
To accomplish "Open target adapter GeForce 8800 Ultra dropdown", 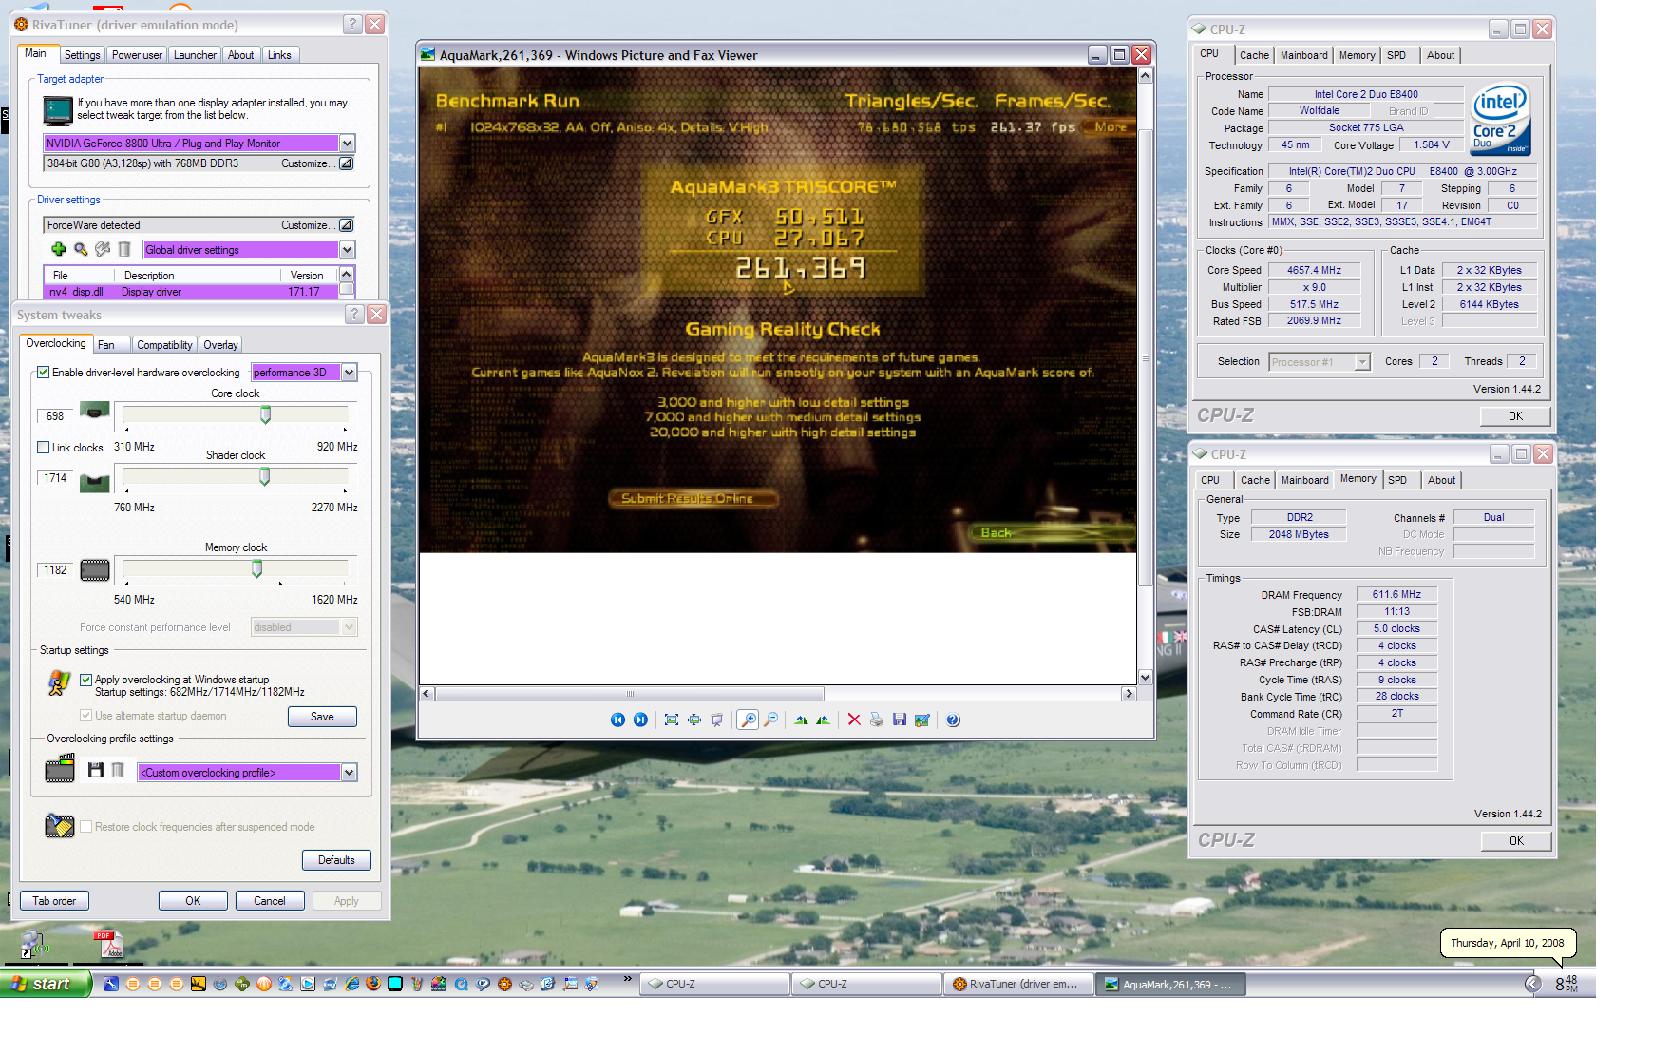I will point(347,143).
